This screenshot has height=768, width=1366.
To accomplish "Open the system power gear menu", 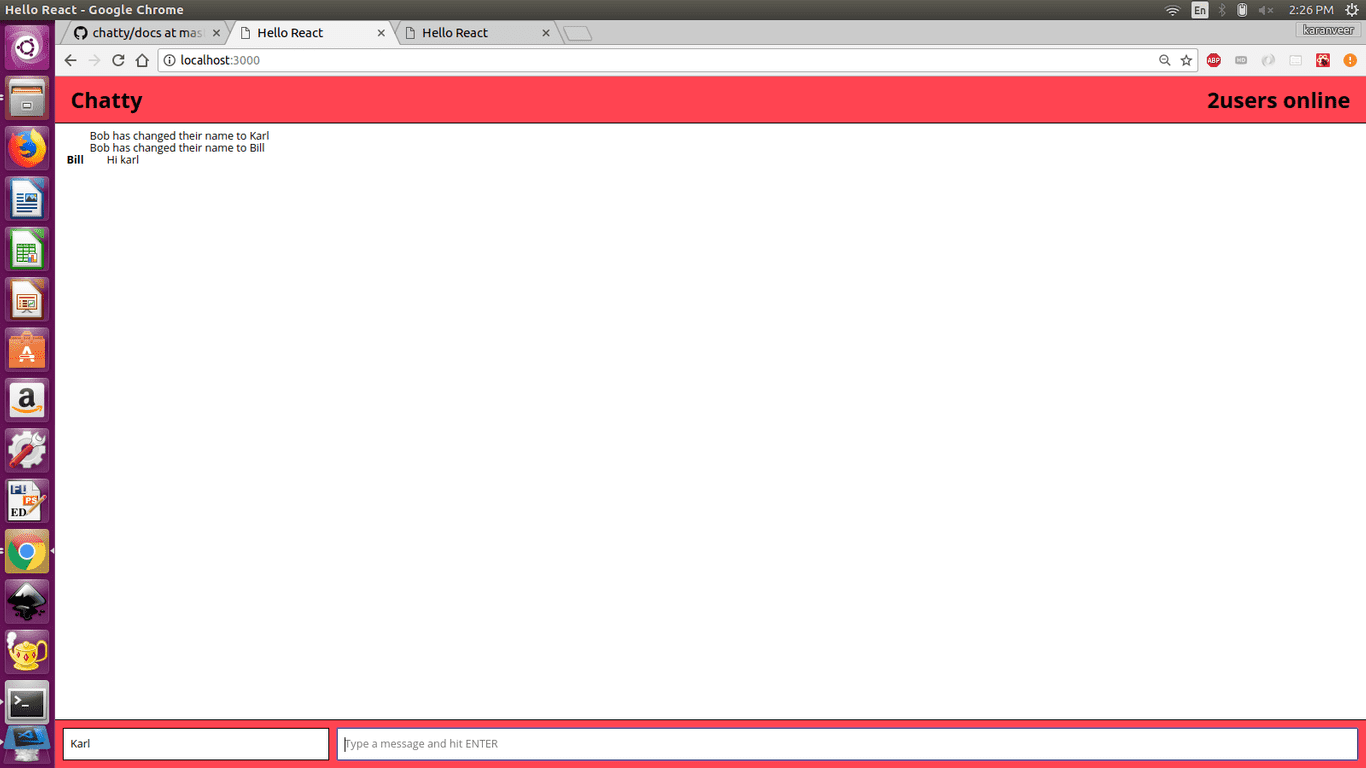I will pyautogui.click(x=1351, y=10).
